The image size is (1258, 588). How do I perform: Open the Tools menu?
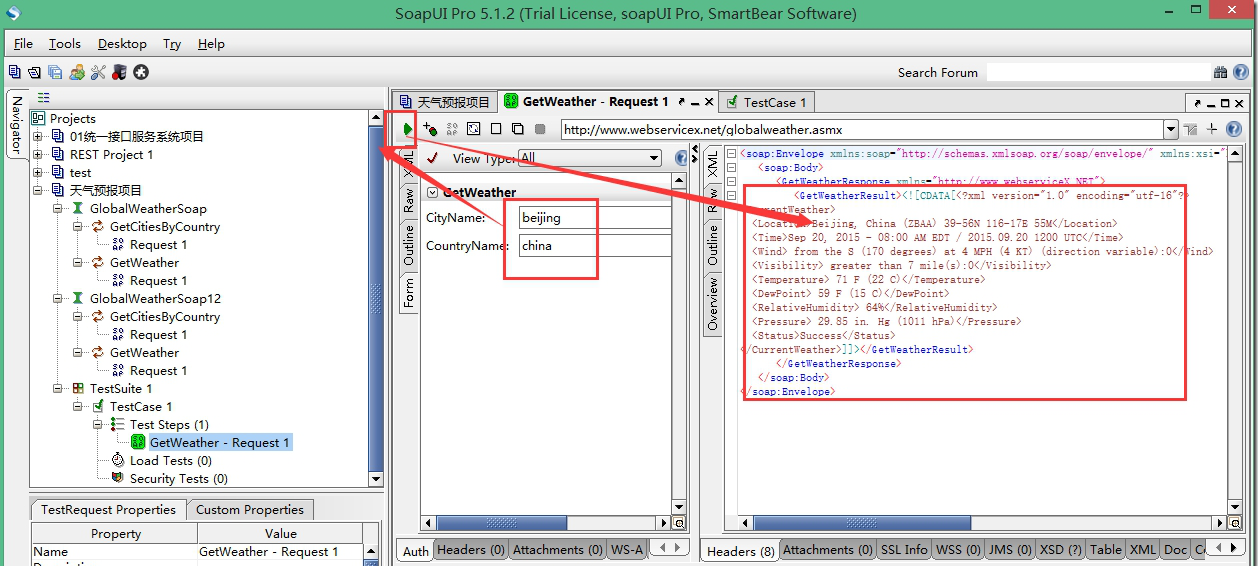tap(64, 44)
